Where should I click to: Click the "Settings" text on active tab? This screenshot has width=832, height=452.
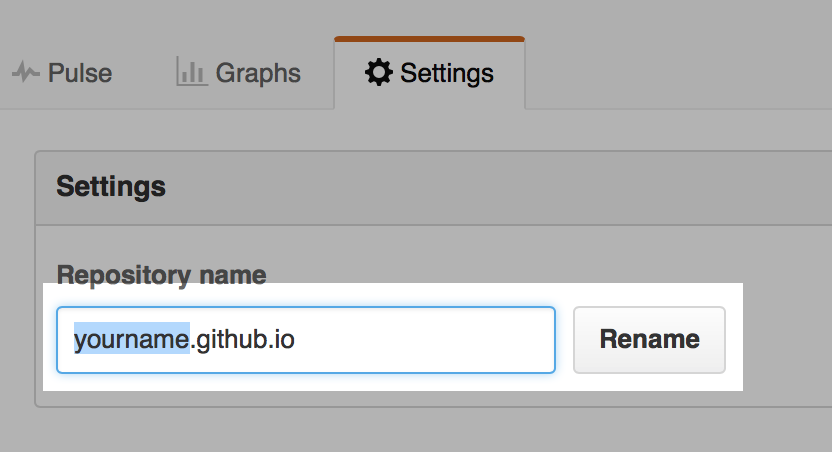pos(447,73)
